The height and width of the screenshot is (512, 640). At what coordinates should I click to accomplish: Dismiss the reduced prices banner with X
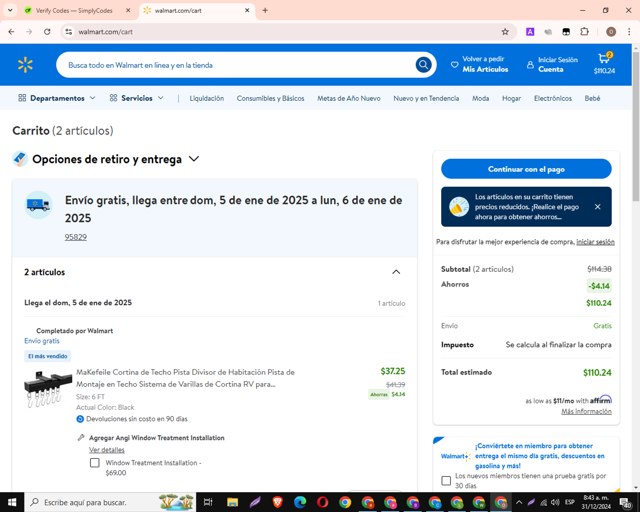(x=598, y=207)
